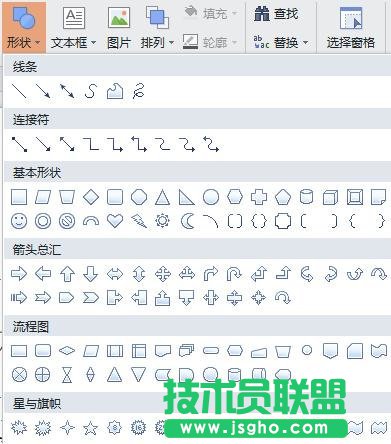
Task: Select the crescent moon shape
Action: click(x=187, y=221)
